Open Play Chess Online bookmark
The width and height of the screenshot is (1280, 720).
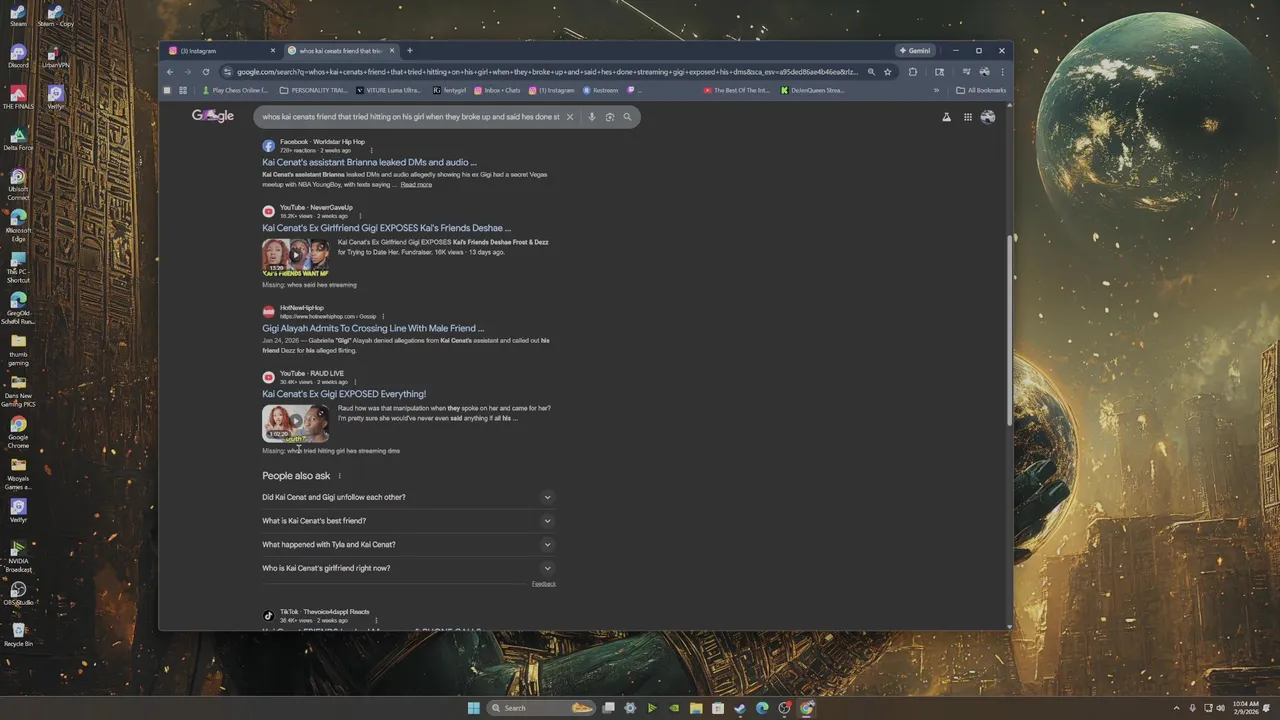pyautogui.click(x=234, y=90)
